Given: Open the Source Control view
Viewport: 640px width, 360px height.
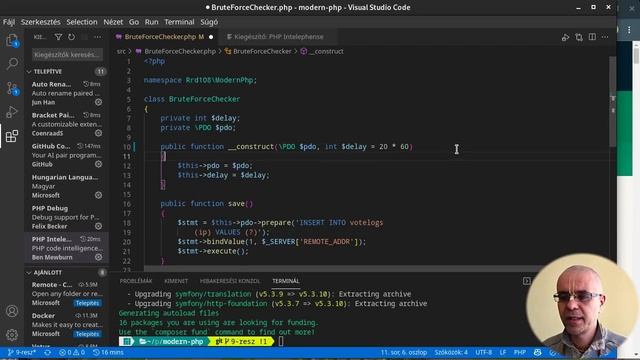Looking at the screenshot, I should tap(12, 88).
